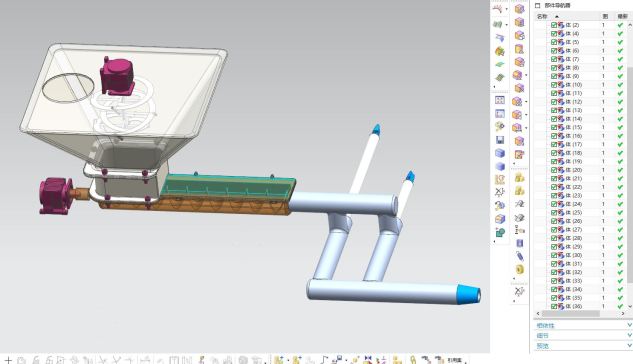Screen dimensions: 633x364
Task: Select tree row 体 (4)
Action: pyautogui.click(x=581, y=33)
